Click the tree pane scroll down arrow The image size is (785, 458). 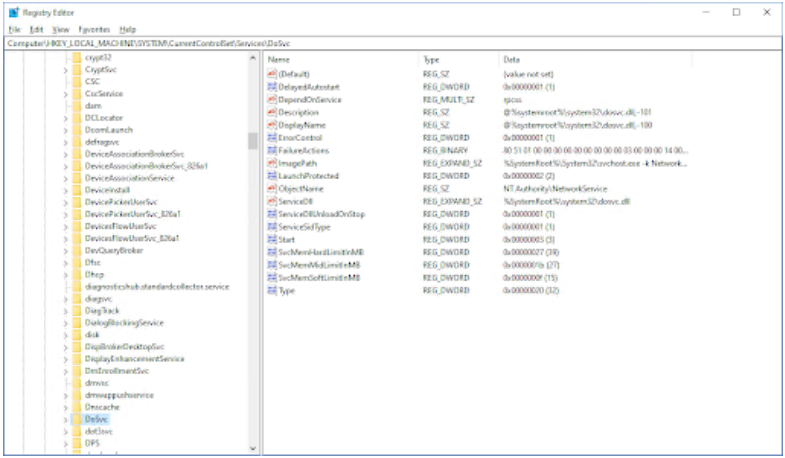click(x=252, y=448)
